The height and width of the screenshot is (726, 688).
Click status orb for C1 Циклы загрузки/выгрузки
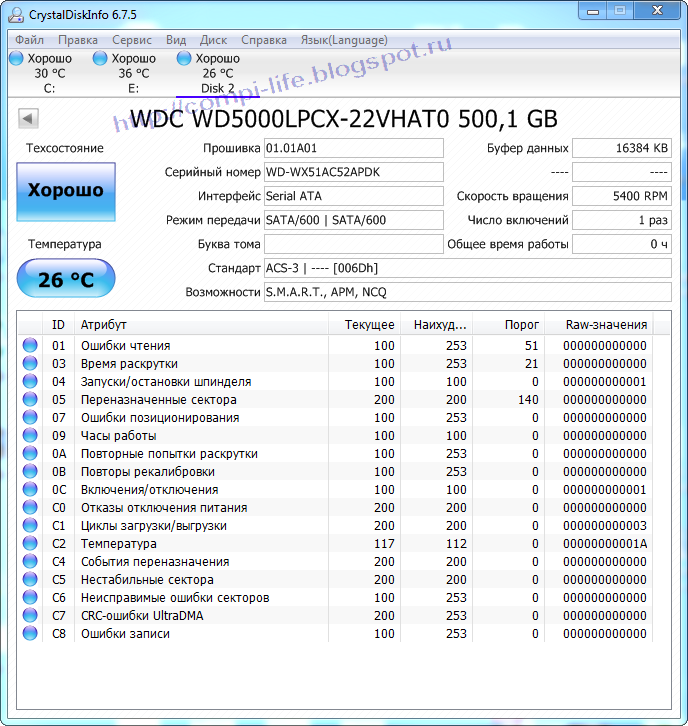[x=30, y=526]
